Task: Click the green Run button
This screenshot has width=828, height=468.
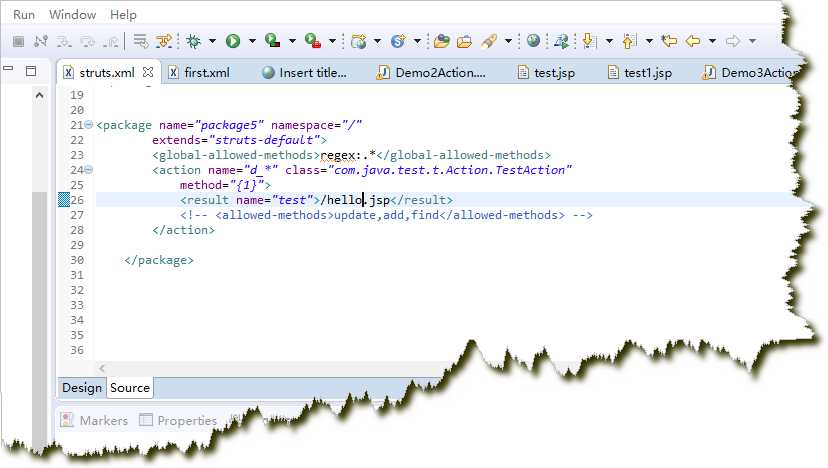Action: pyautogui.click(x=233, y=41)
